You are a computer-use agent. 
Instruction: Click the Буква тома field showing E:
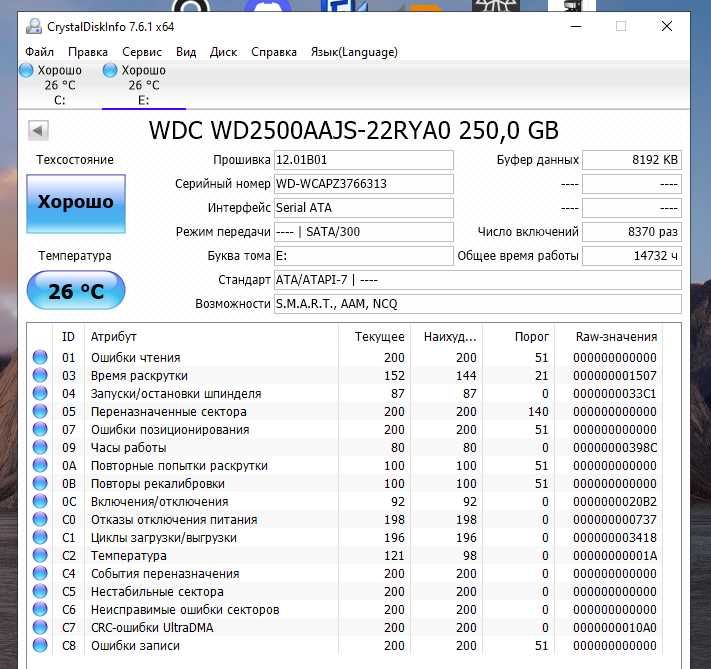coord(364,256)
